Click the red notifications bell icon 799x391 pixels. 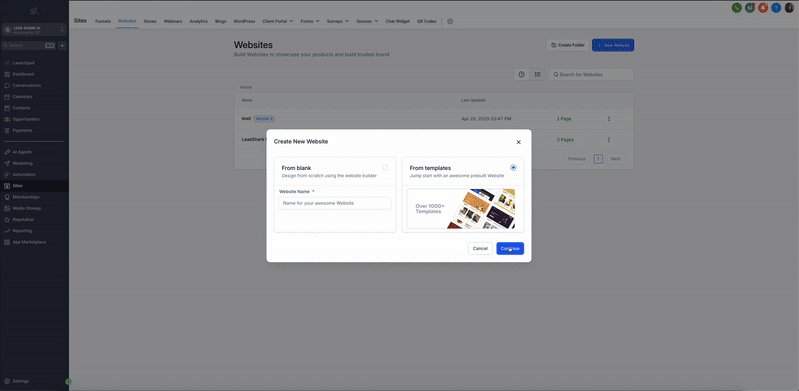pyautogui.click(x=763, y=8)
